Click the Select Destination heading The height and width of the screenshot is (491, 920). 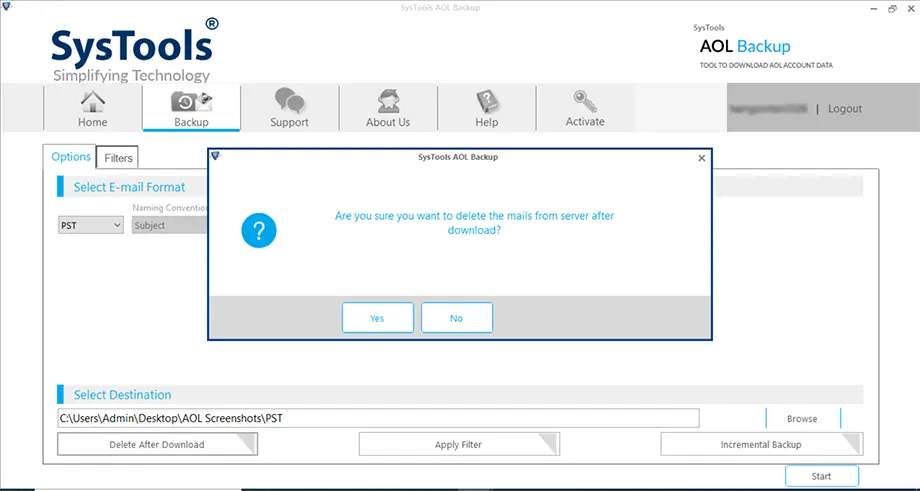[122, 395]
